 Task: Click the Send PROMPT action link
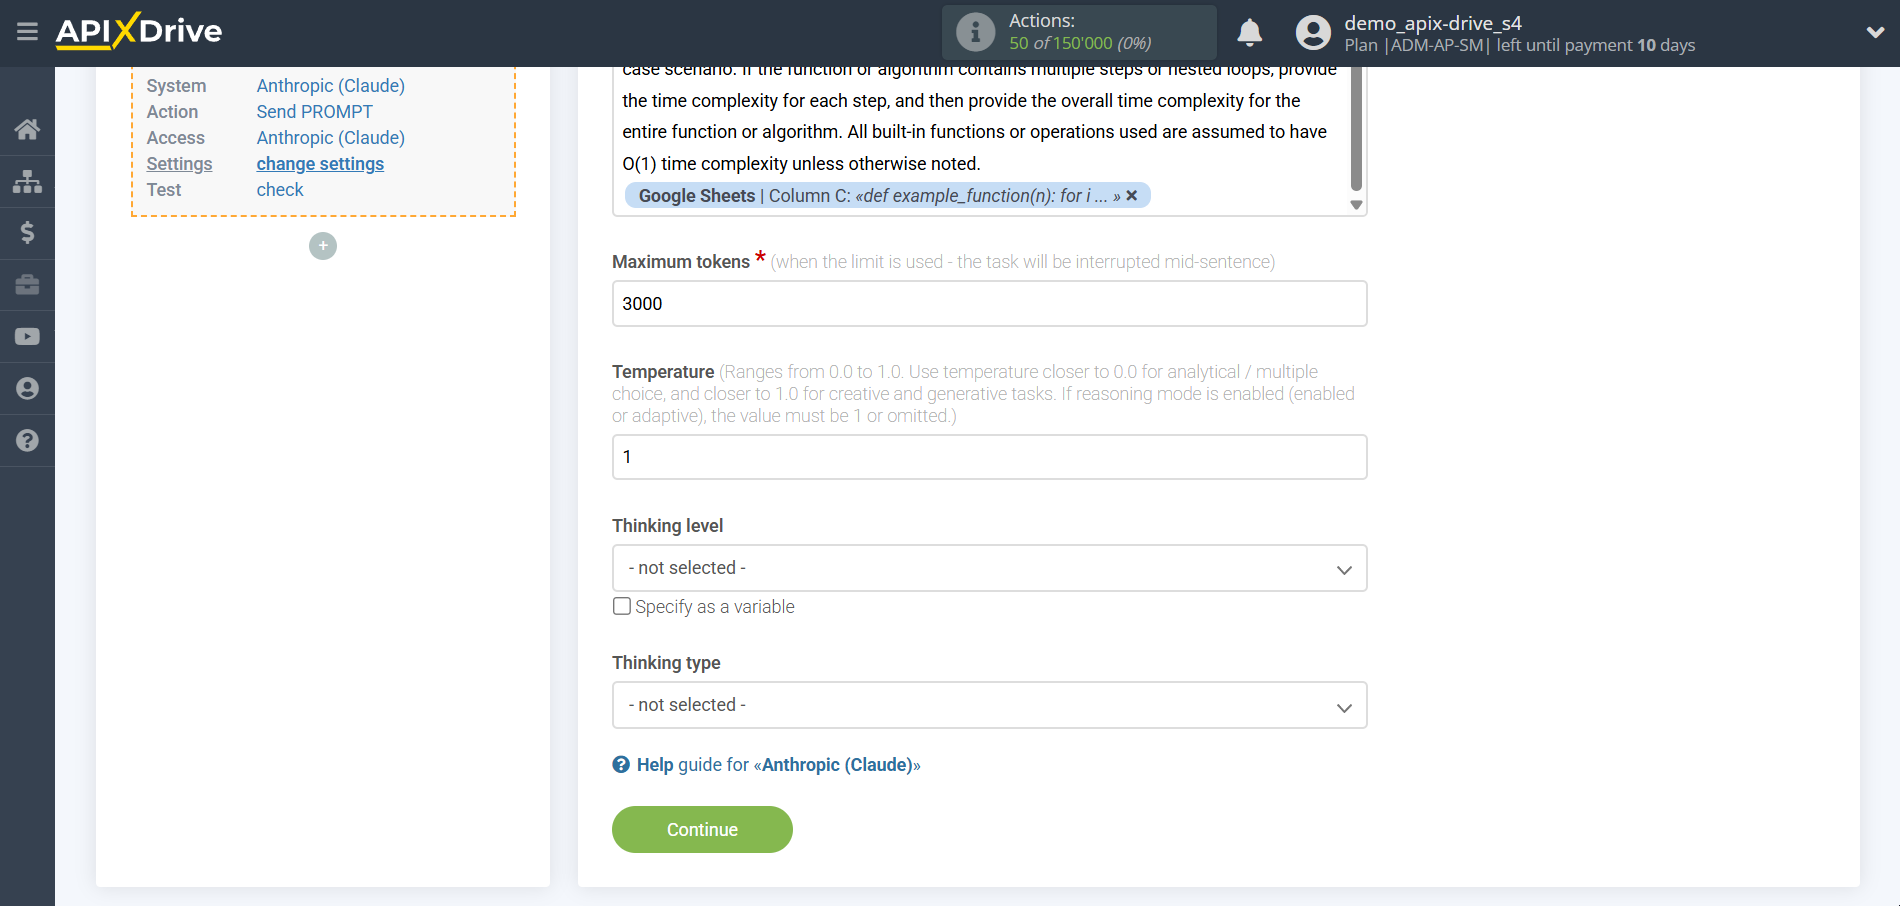[x=314, y=112]
